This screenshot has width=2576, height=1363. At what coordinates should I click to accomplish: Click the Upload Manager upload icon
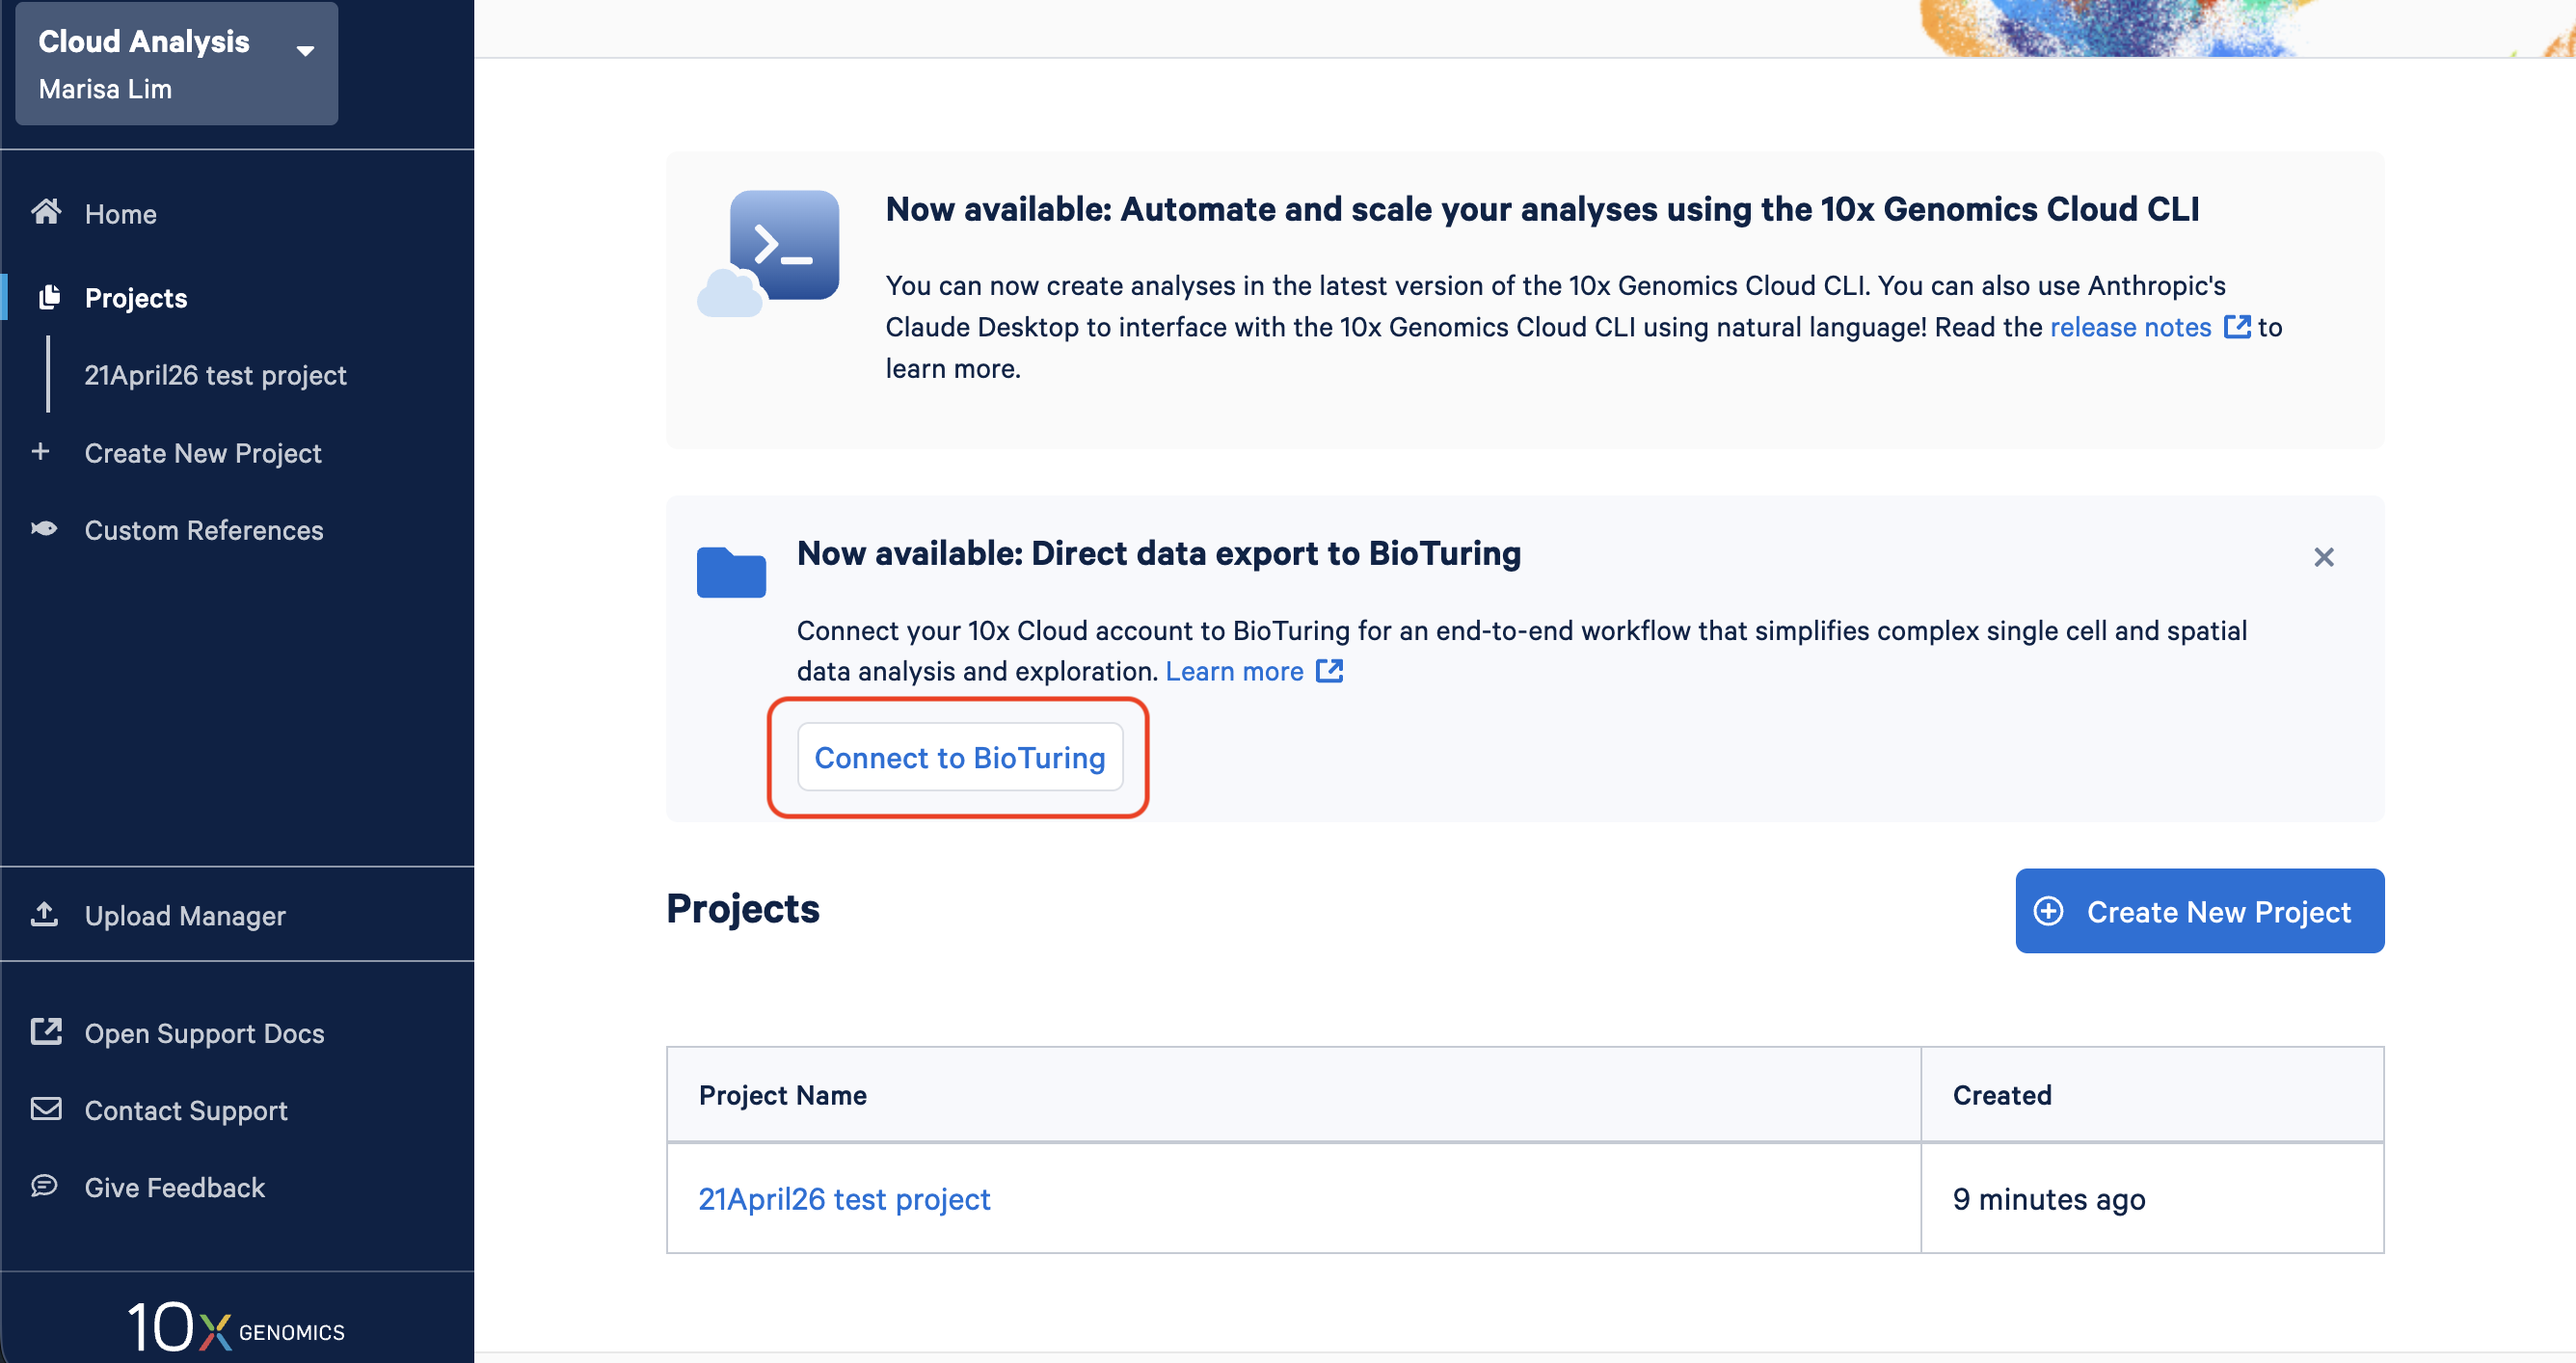pos(44,914)
